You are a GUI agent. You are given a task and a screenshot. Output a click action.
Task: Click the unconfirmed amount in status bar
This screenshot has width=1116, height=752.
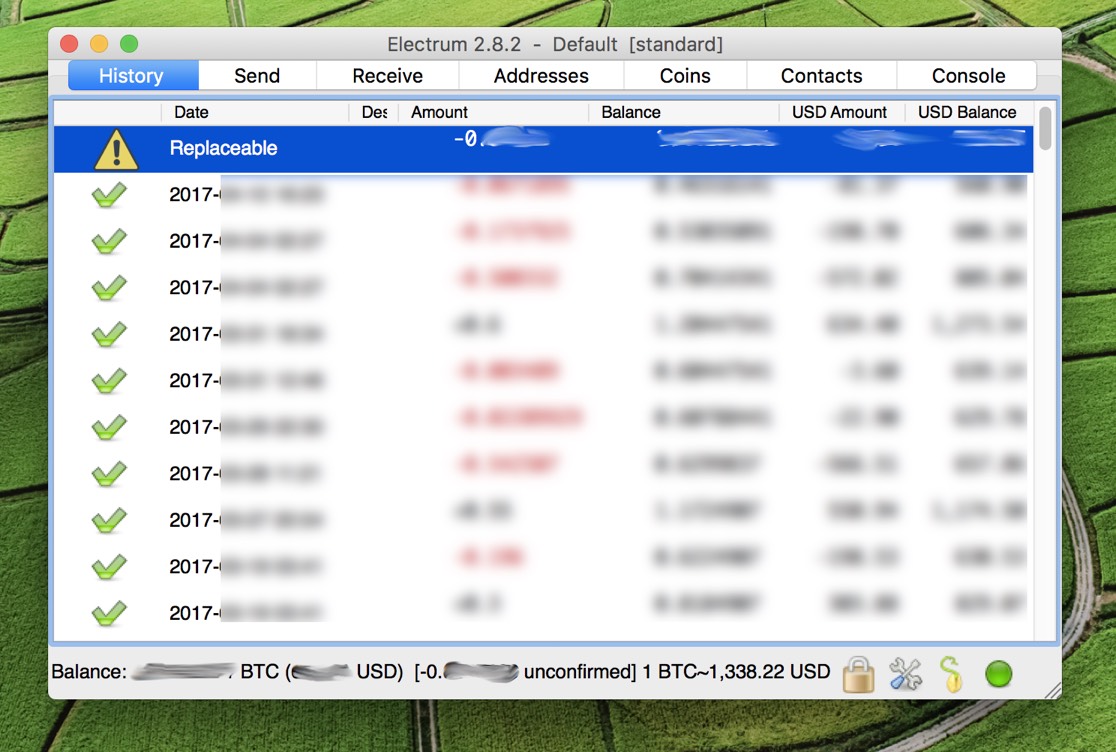coord(525,672)
